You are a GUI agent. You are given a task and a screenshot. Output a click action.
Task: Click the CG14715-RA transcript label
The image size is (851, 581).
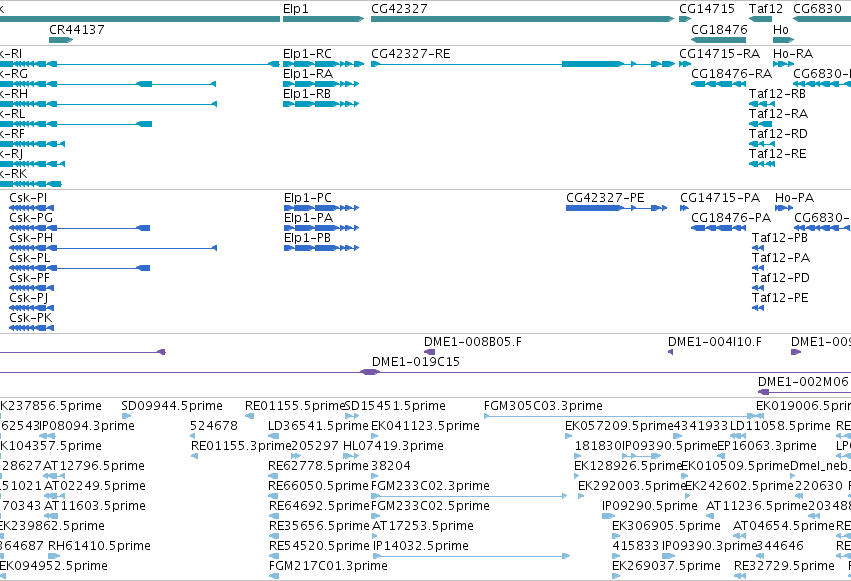pos(720,54)
